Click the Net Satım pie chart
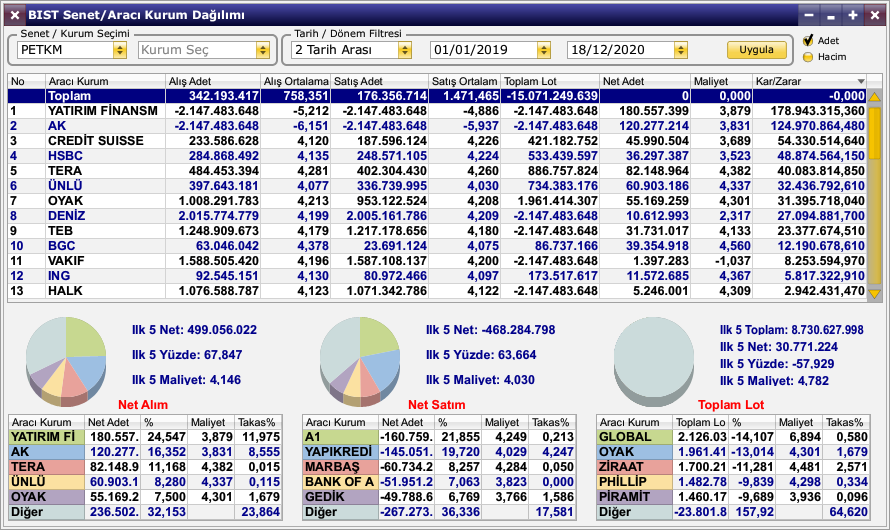Image resolution: width=890 pixels, height=530 pixels. 360,361
